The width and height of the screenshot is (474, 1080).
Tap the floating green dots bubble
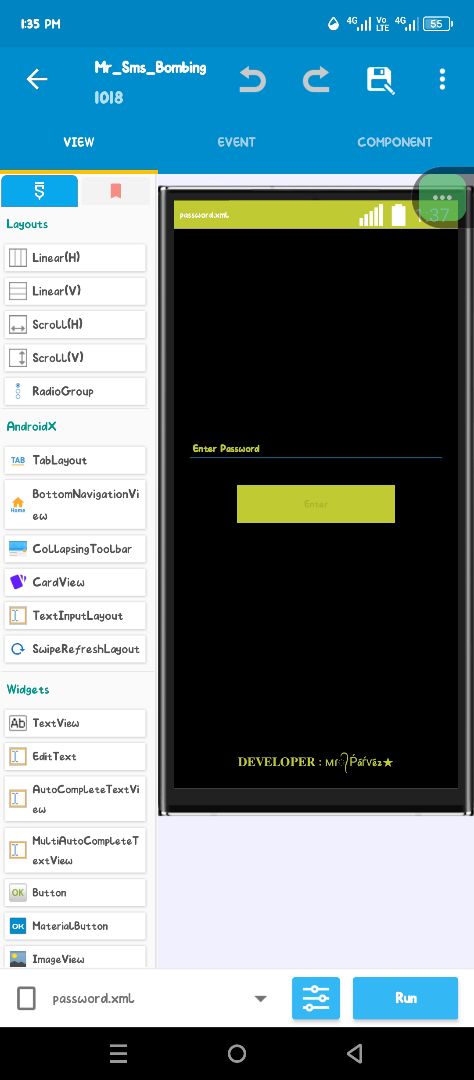point(442,197)
